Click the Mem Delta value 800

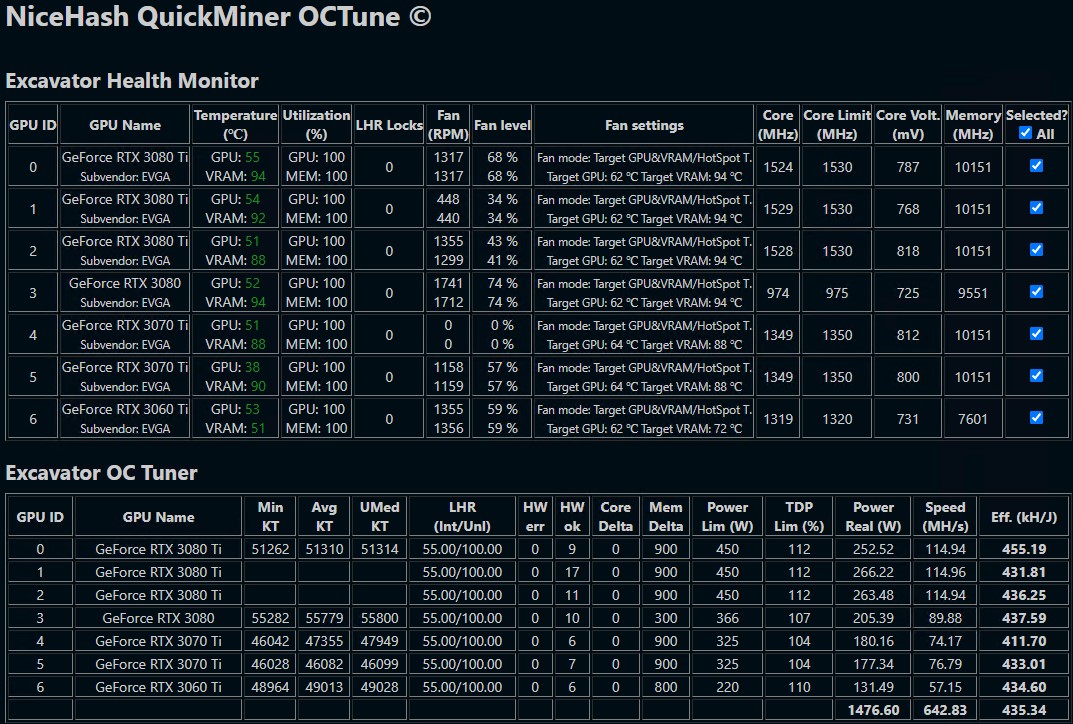[665, 687]
